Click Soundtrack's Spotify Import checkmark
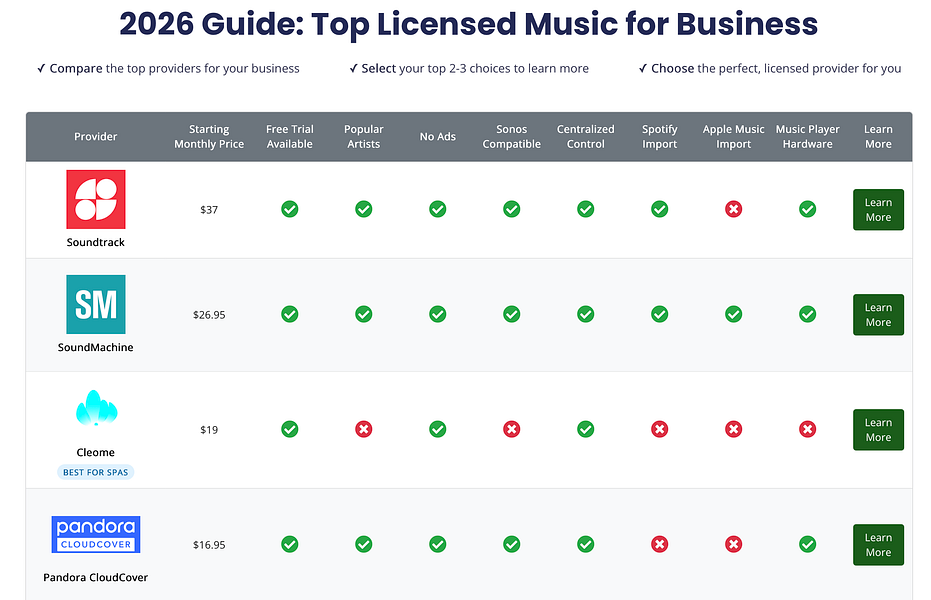Image resolution: width=931 pixels, height=600 pixels. [x=660, y=209]
